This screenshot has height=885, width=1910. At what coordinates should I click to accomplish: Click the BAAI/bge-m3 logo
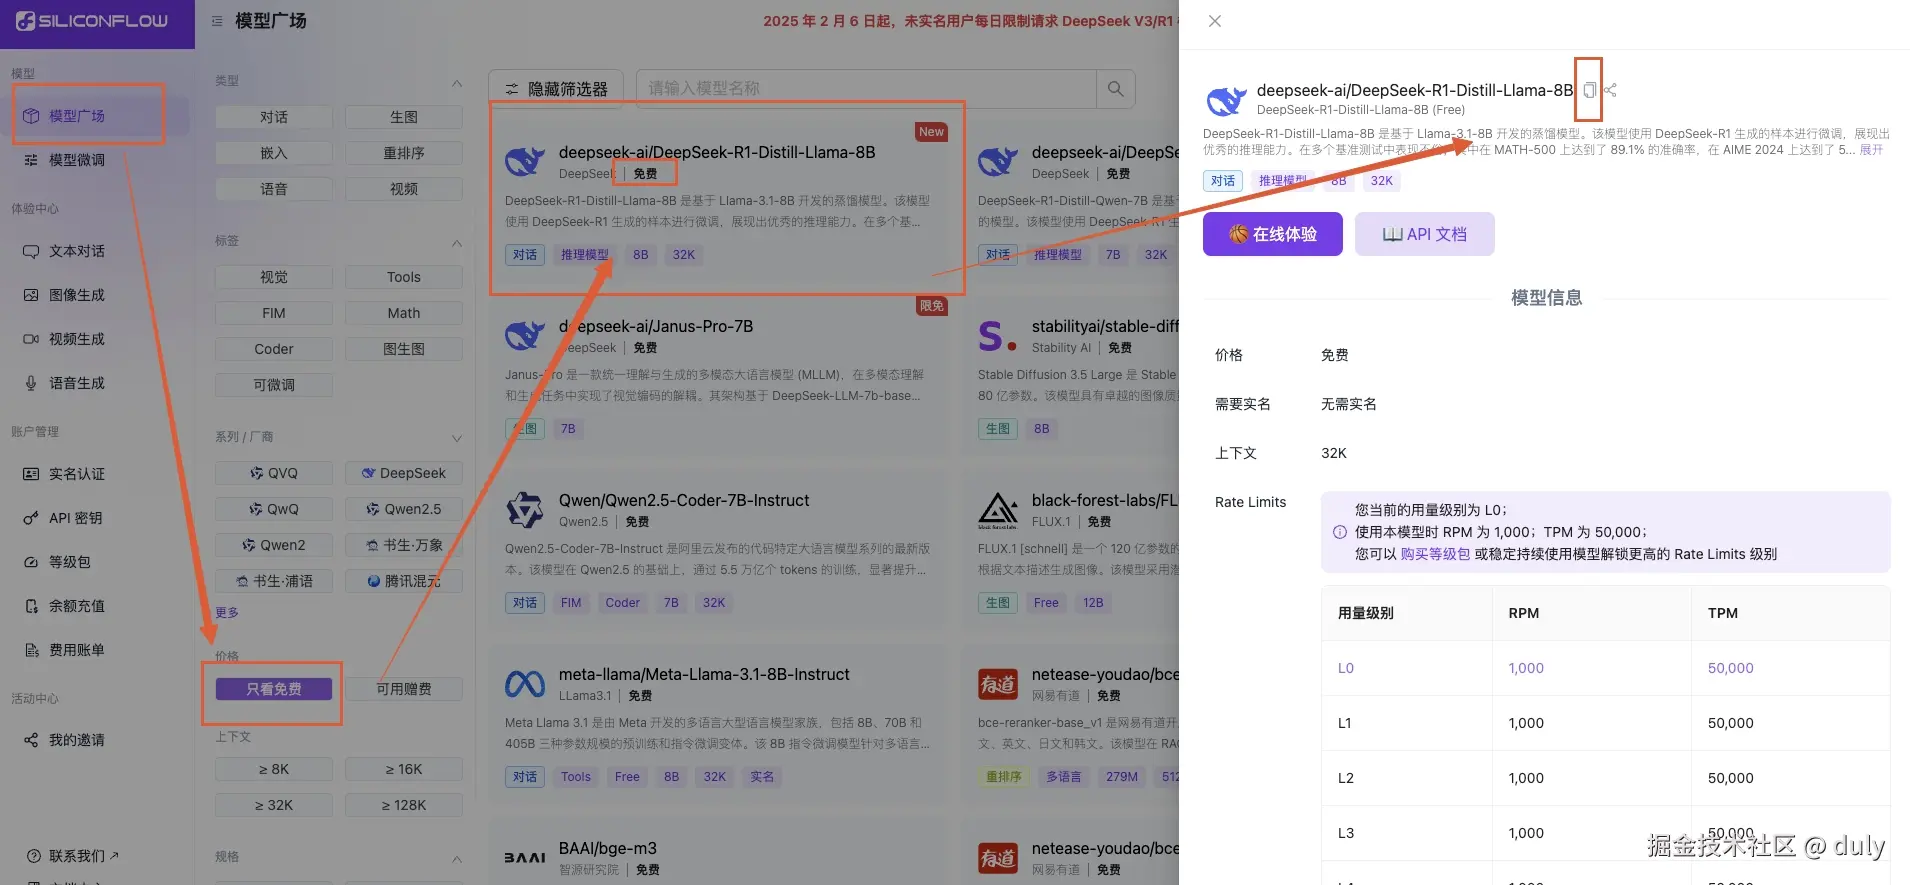pyautogui.click(x=525, y=858)
